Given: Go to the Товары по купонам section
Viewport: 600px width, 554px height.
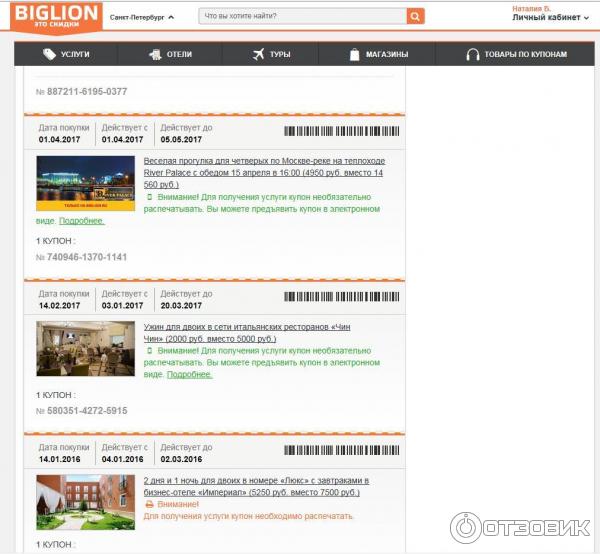Looking at the screenshot, I should pos(525,54).
